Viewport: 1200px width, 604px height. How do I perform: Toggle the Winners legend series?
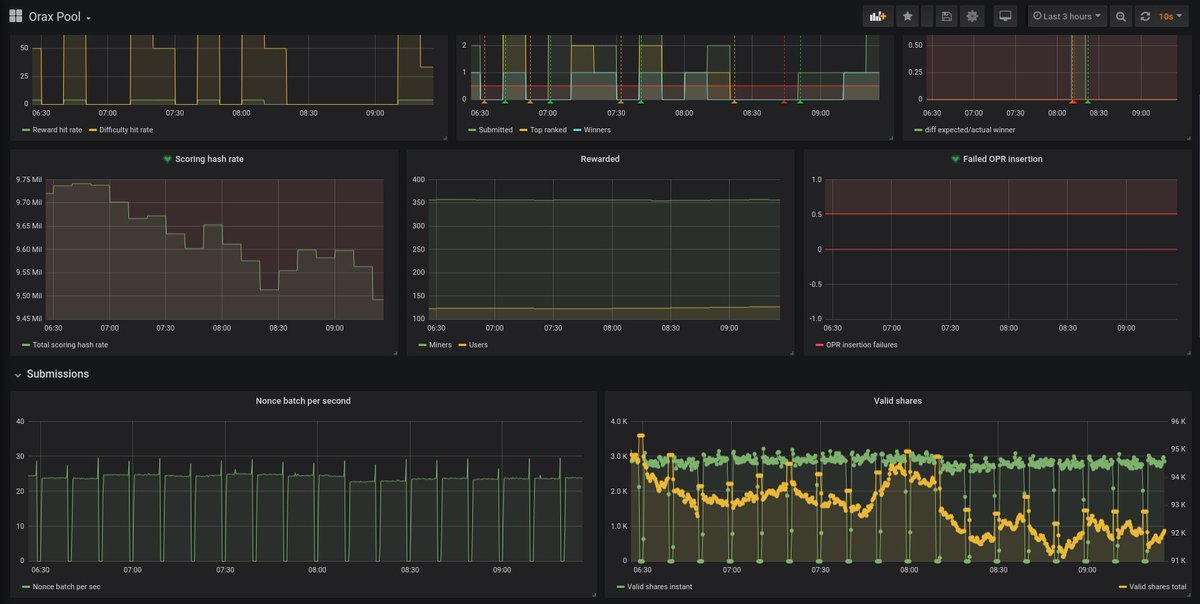tap(597, 129)
